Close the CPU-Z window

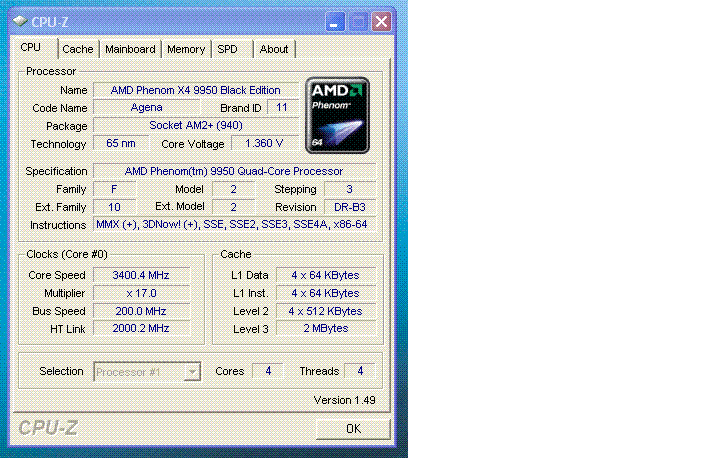[382, 21]
